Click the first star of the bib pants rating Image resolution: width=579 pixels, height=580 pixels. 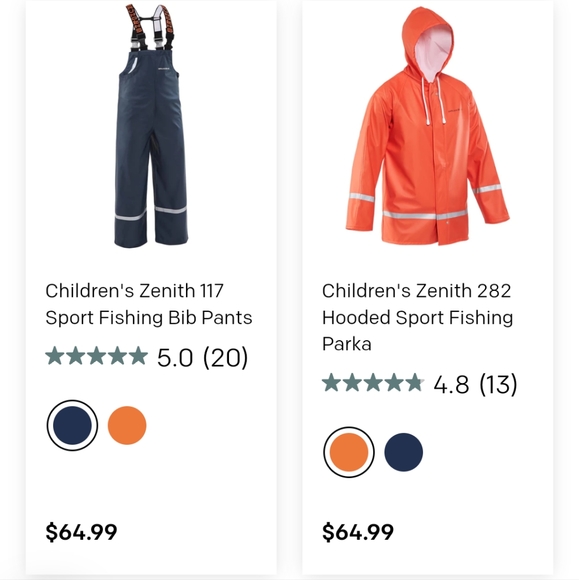coord(55,356)
